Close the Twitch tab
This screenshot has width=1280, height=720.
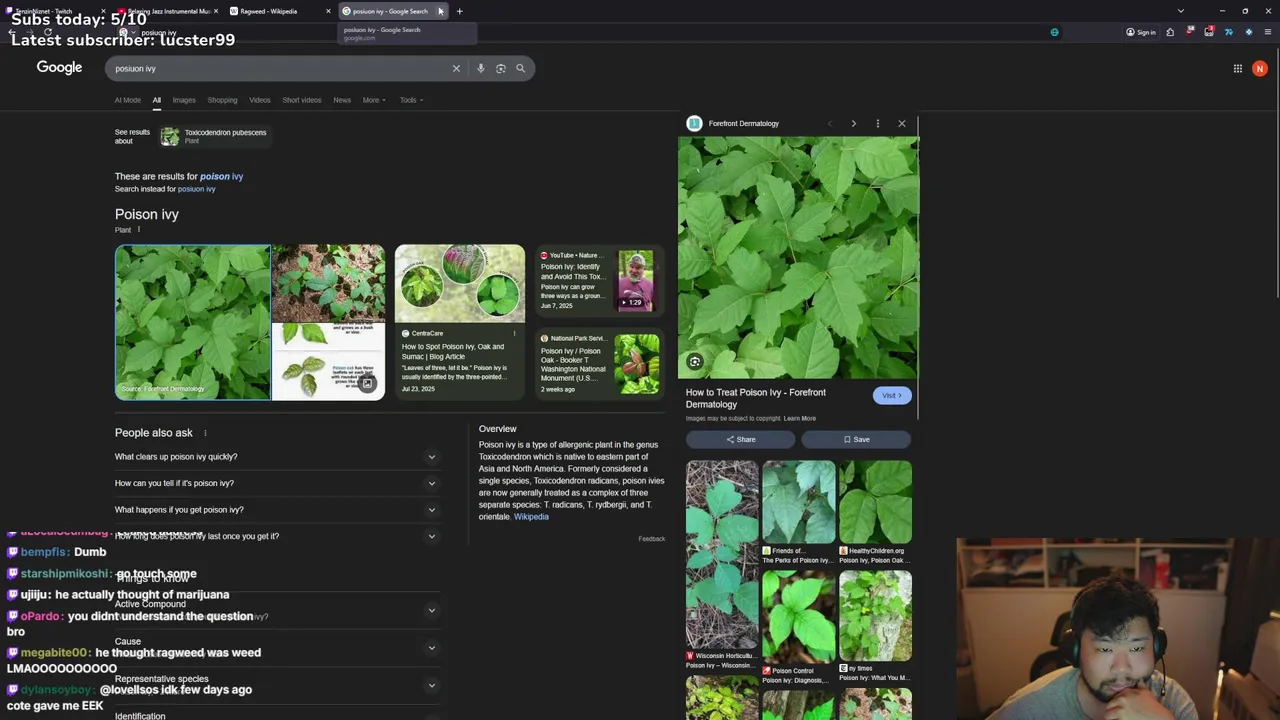[103, 11]
